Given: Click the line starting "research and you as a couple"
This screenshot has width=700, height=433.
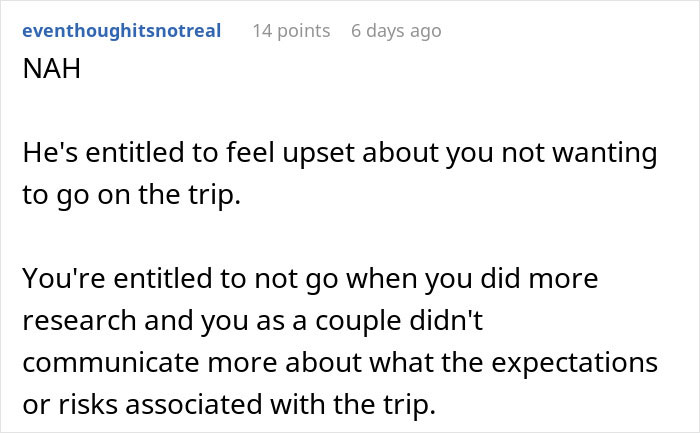Looking at the screenshot, I should [x=265, y=319].
